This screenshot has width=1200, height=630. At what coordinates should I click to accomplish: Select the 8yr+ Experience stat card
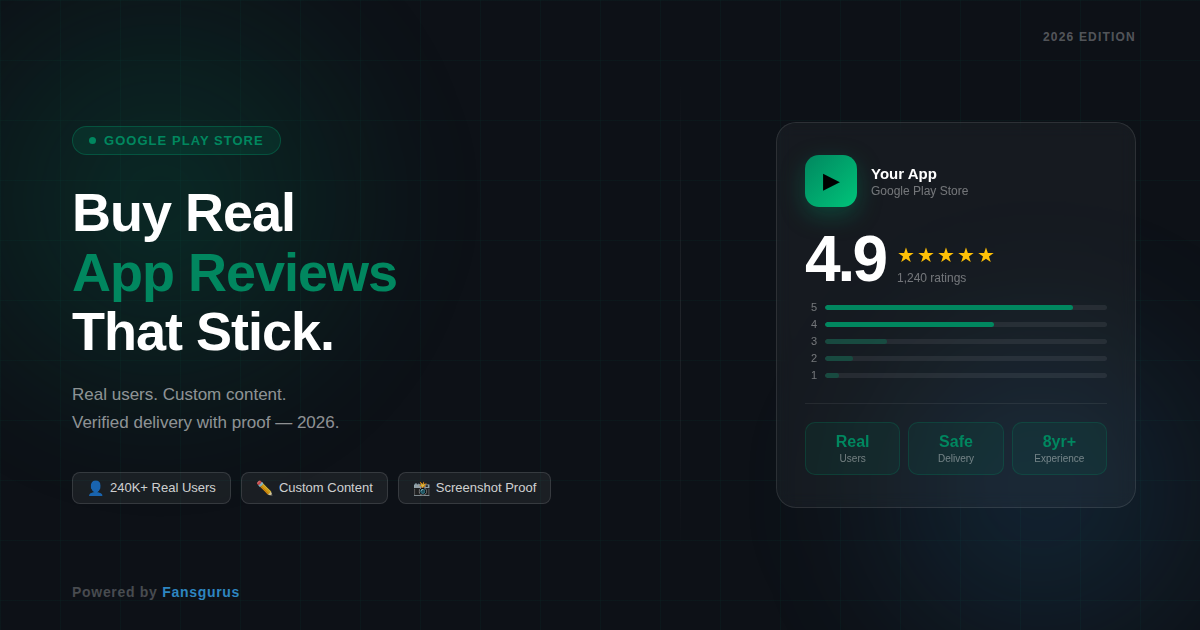click(1059, 448)
